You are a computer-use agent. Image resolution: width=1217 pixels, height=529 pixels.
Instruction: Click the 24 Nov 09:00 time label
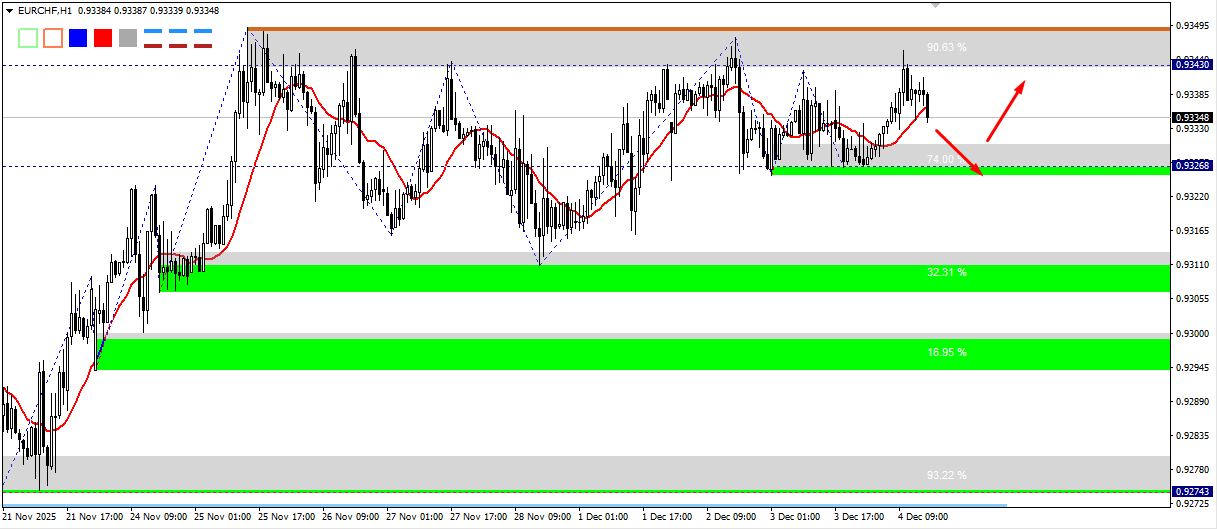click(159, 517)
